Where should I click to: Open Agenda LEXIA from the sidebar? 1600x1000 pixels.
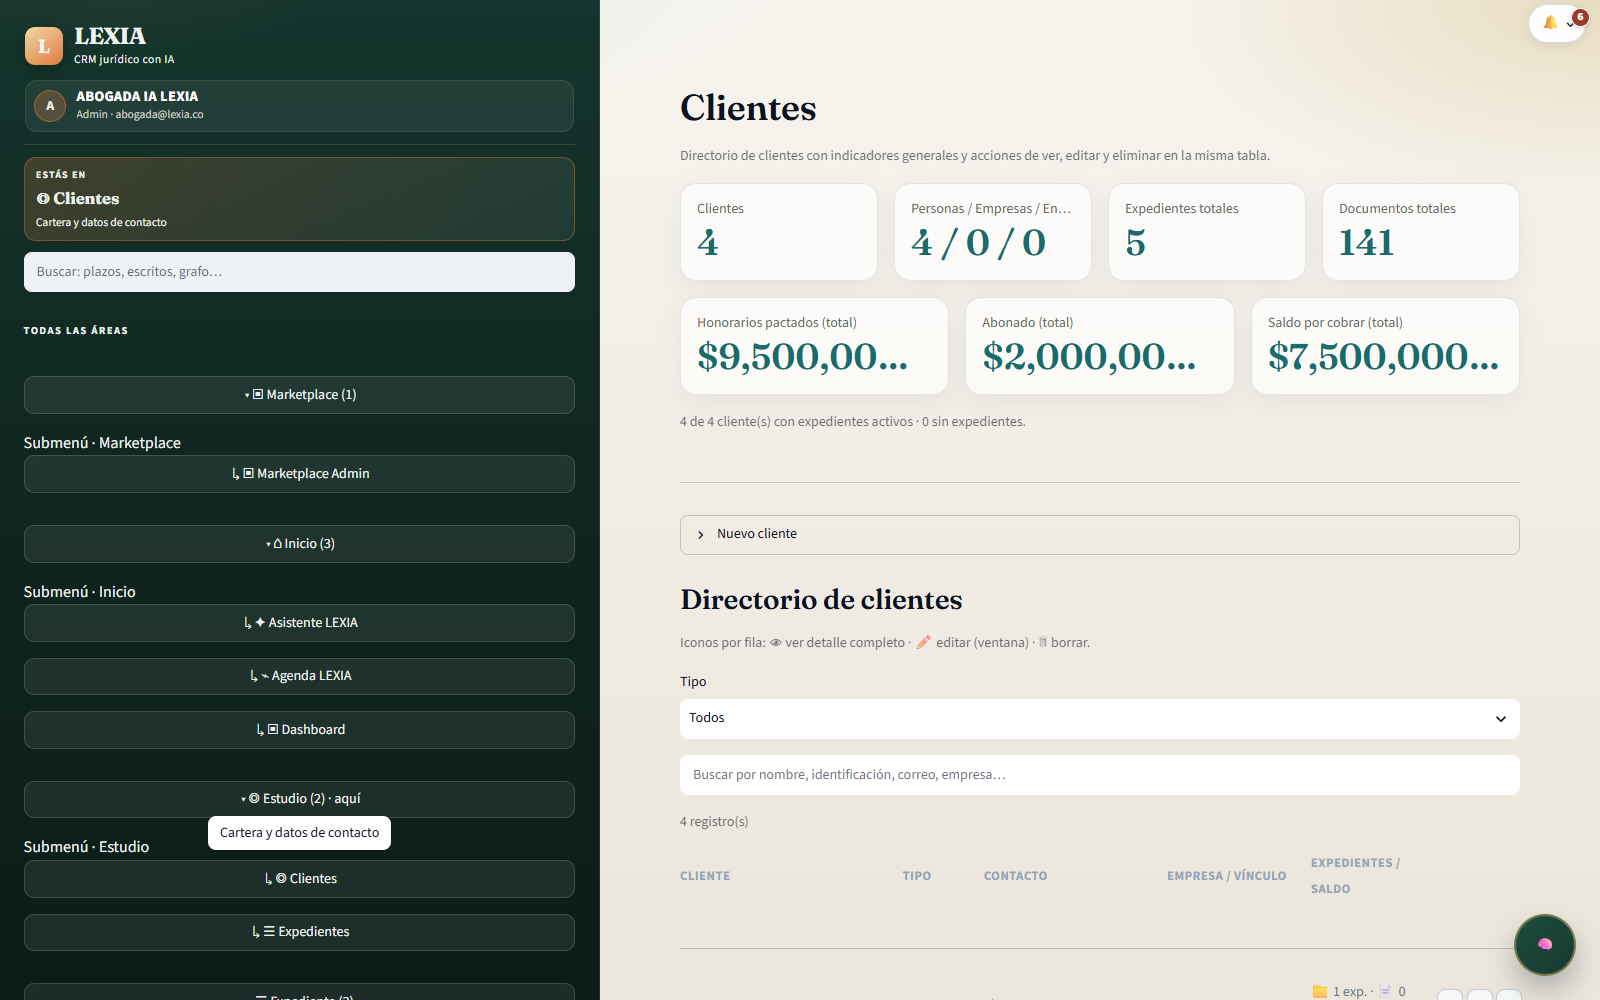point(299,676)
